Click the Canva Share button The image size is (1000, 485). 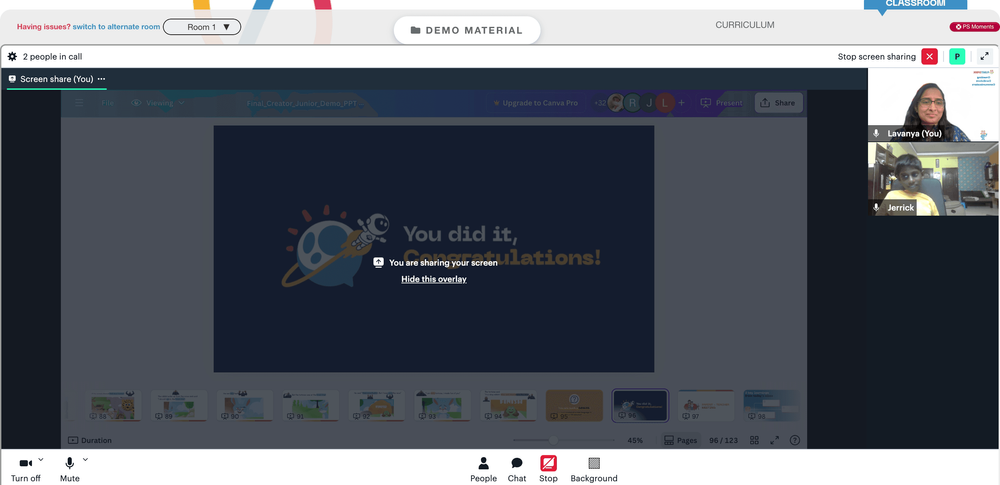click(x=779, y=103)
